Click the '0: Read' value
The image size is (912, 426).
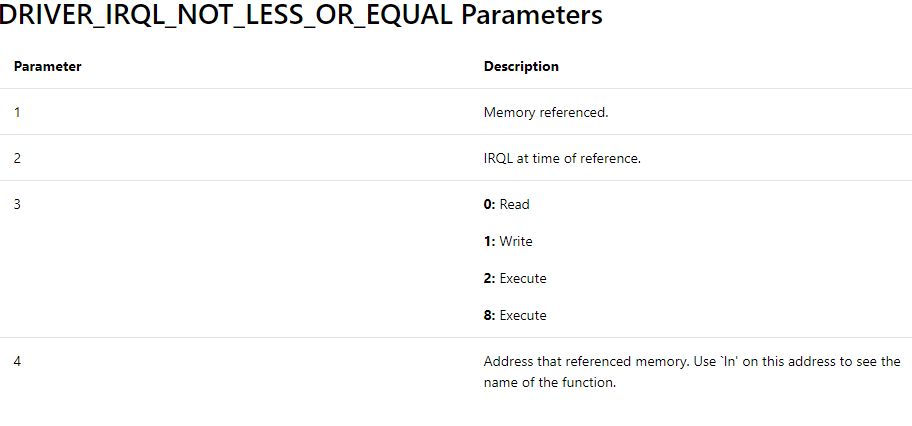(507, 204)
